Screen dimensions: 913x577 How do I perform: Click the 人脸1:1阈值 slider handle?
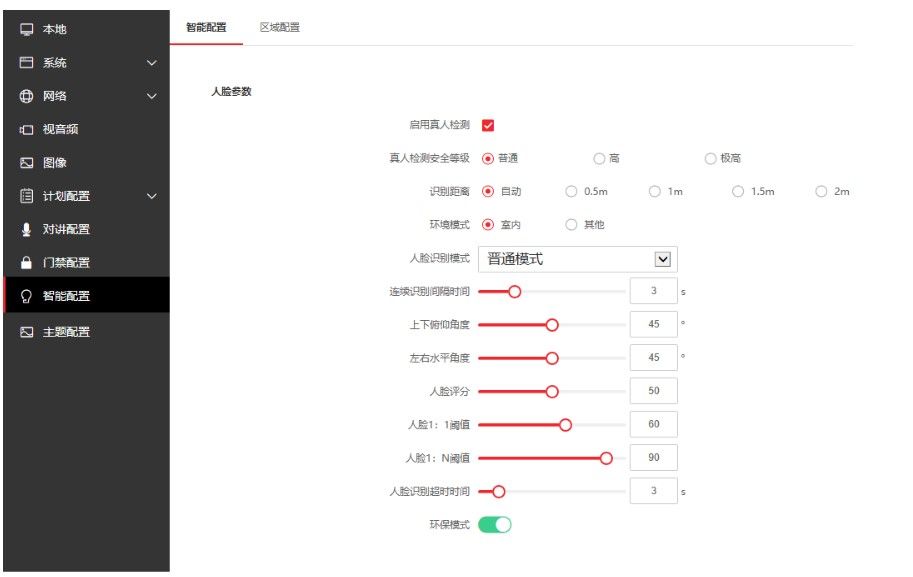(565, 425)
